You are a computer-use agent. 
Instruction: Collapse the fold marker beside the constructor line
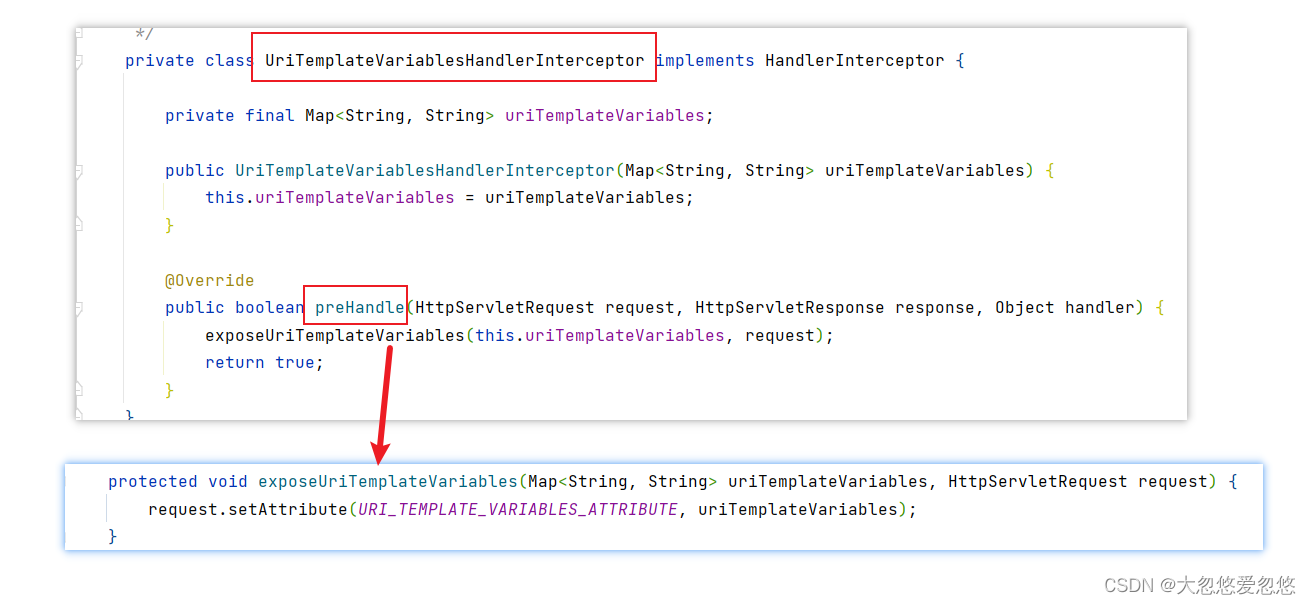tap(79, 172)
